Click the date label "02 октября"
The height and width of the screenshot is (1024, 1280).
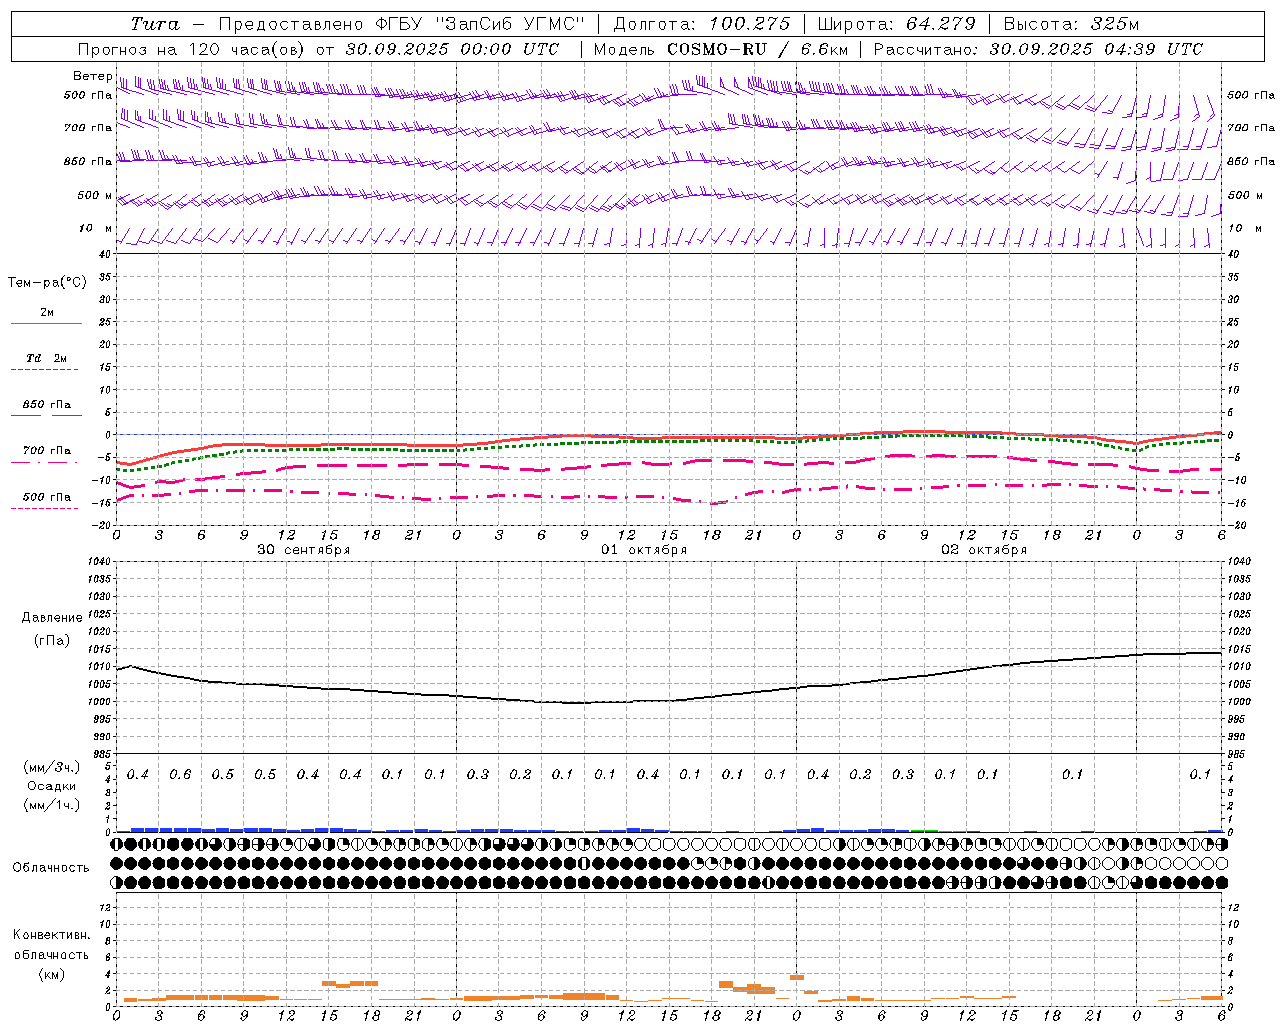coord(984,550)
